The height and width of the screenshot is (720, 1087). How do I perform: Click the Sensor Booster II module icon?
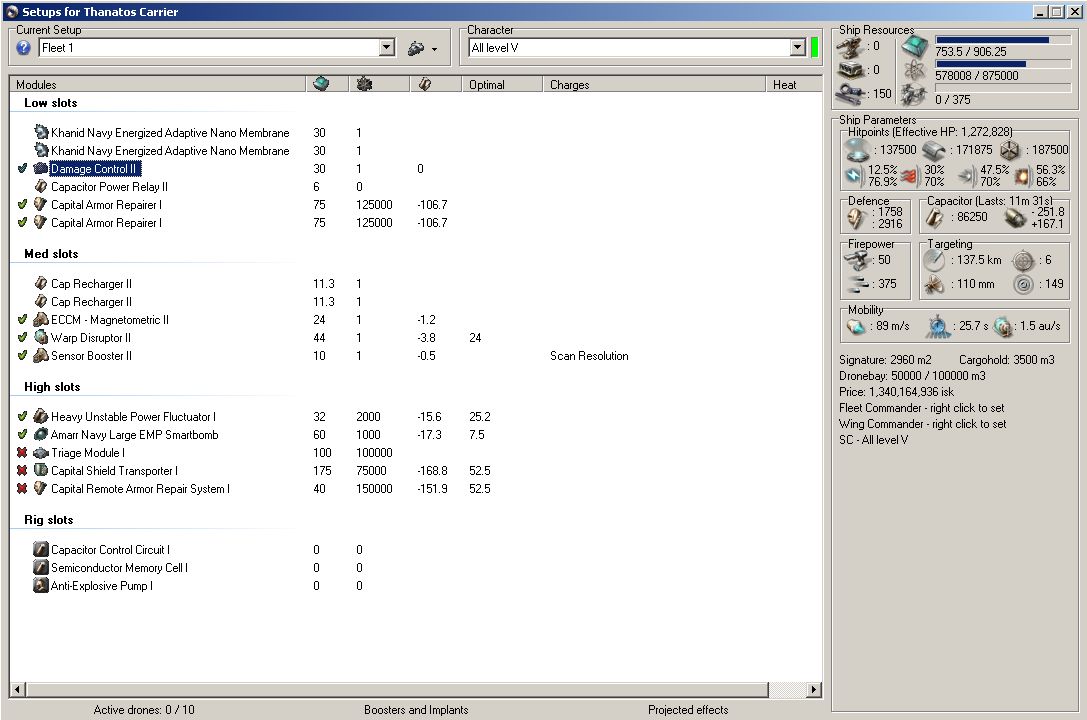[41, 355]
